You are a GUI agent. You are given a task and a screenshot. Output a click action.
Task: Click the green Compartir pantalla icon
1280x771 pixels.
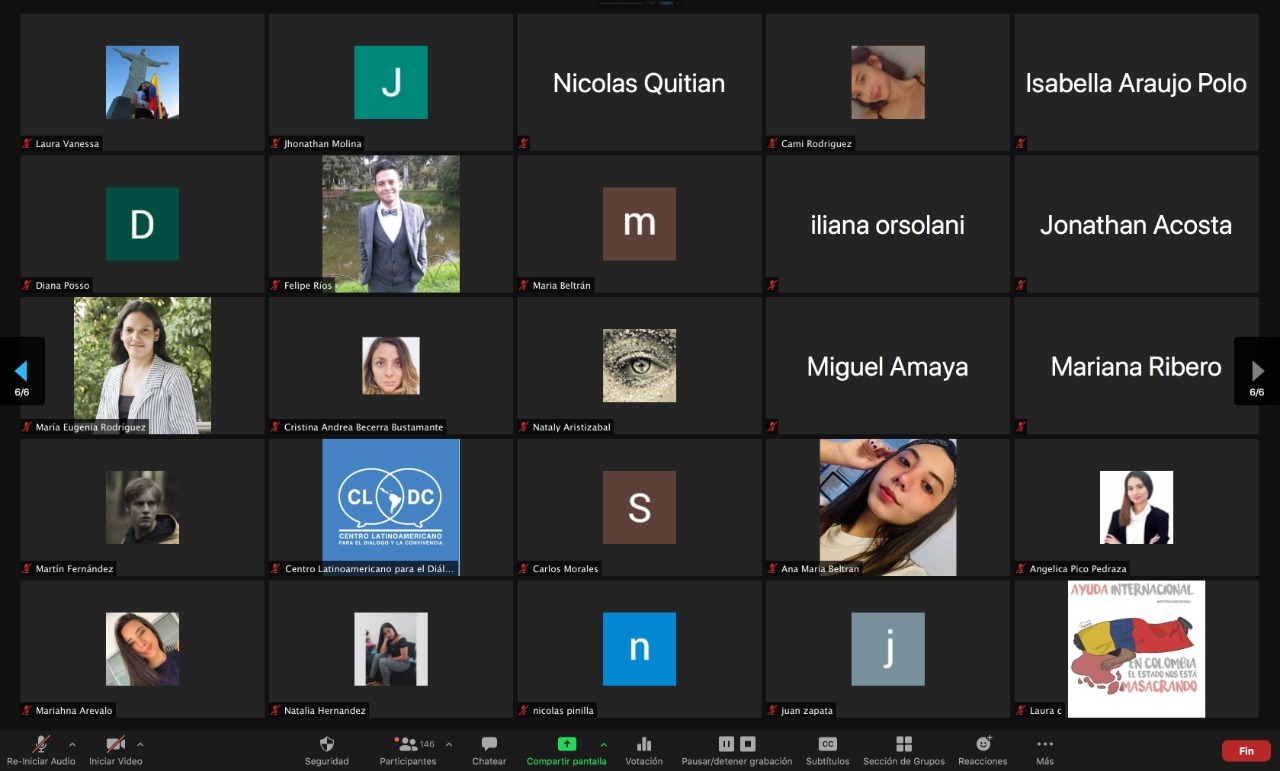pyautogui.click(x=566, y=744)
